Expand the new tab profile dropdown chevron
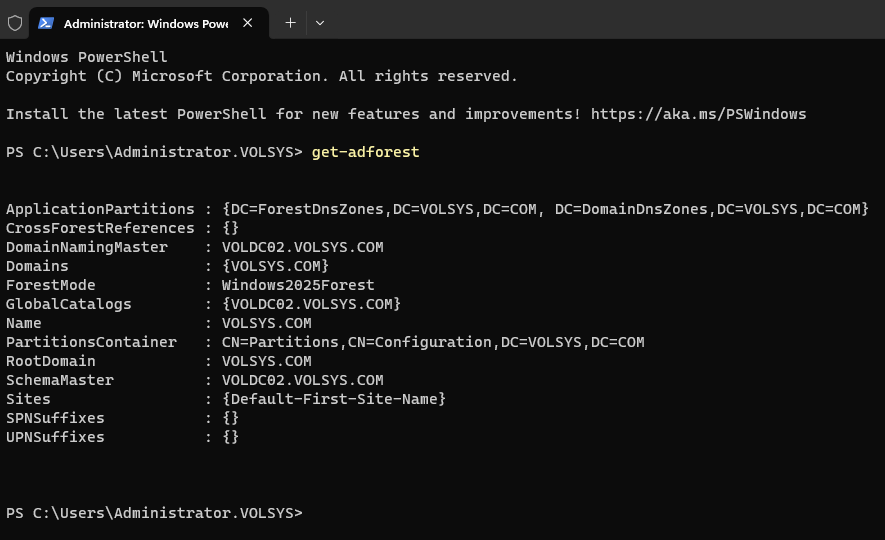The height and width of the screenshot is (540, 885). (320, 22)
